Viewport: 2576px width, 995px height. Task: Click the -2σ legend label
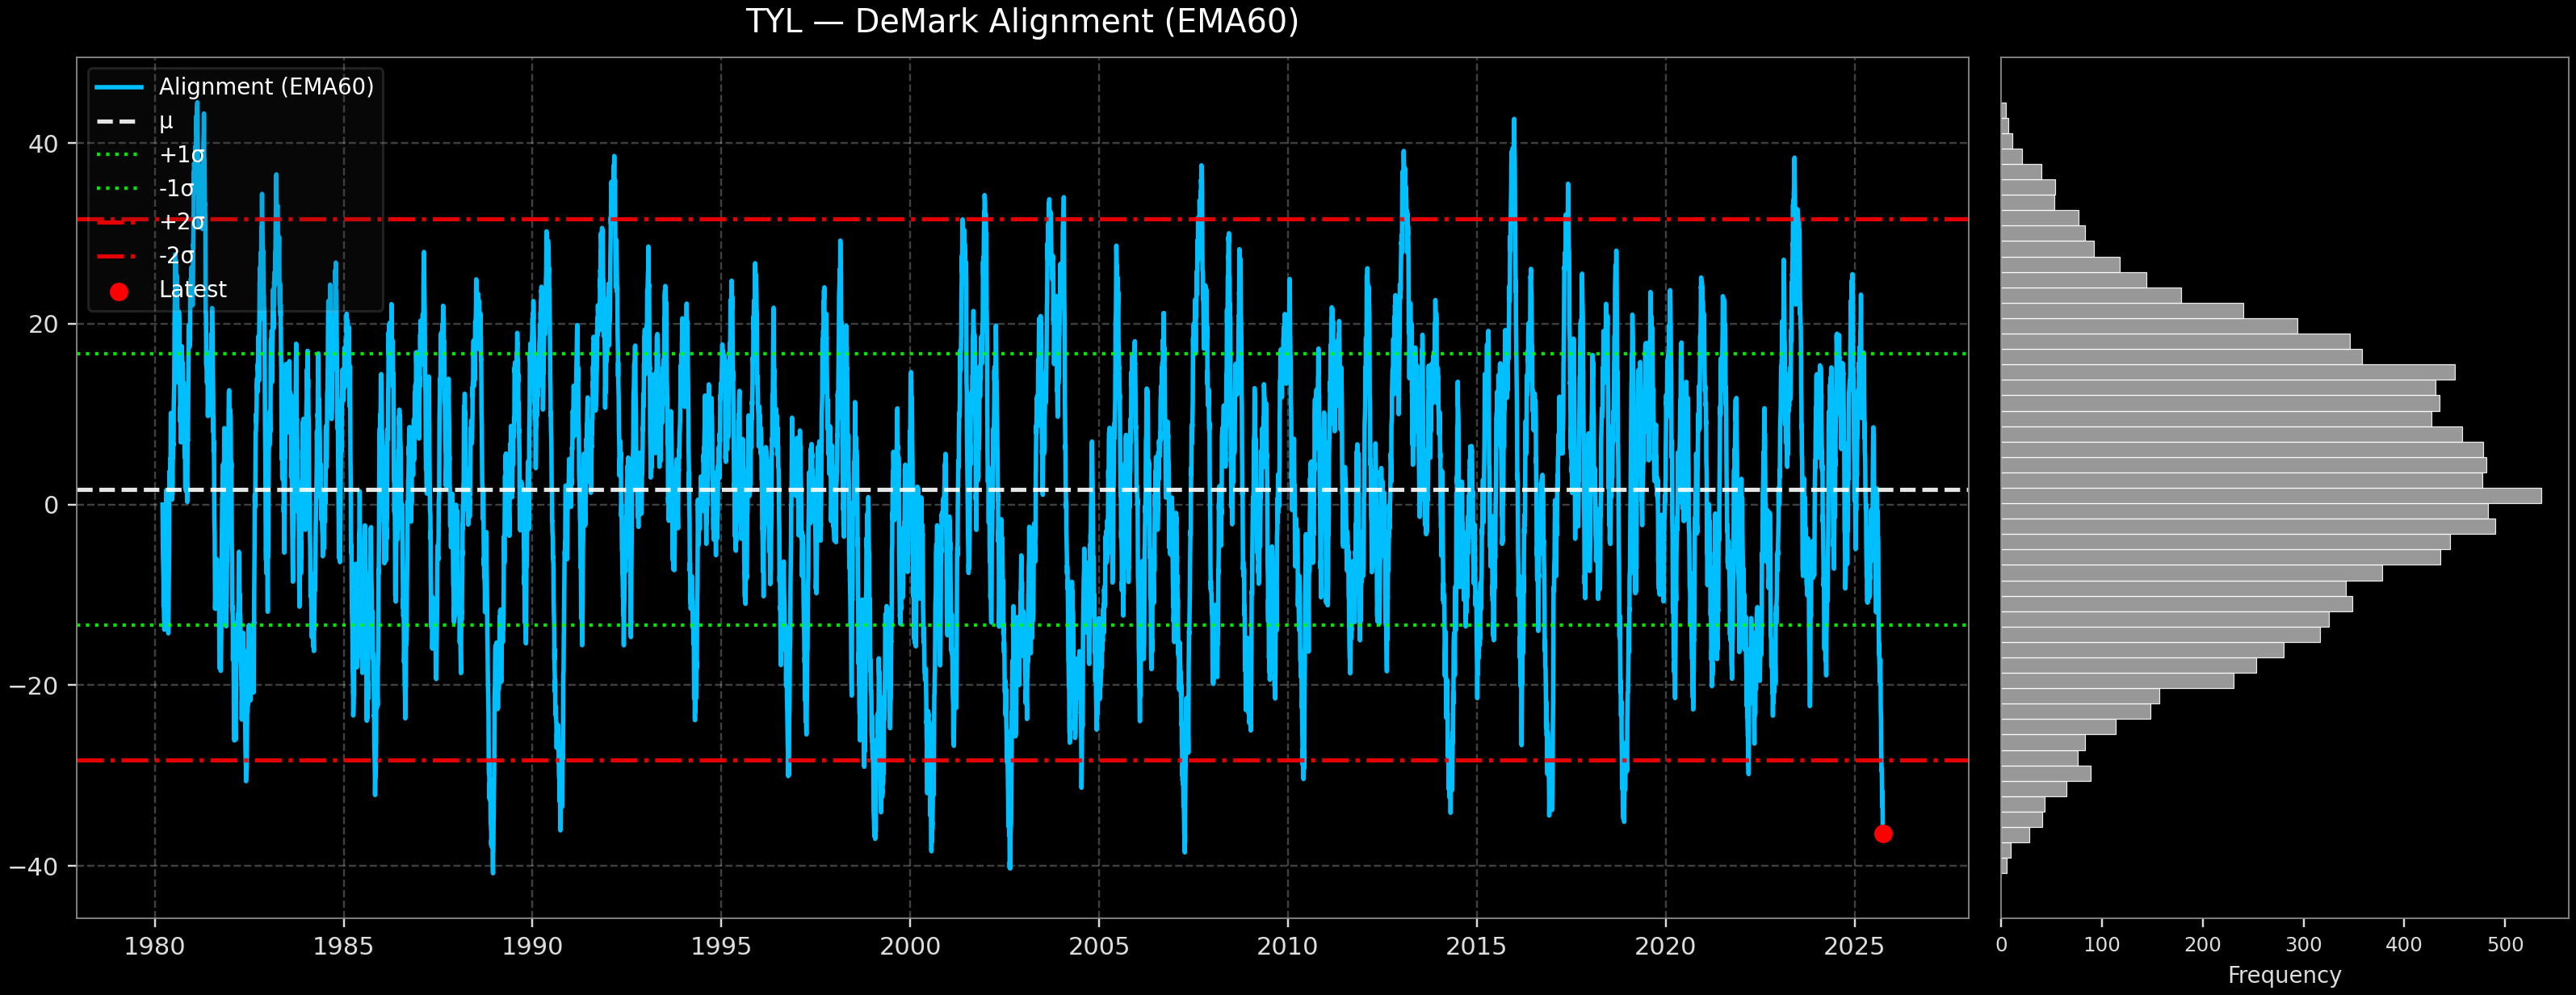tap(176, 256)
